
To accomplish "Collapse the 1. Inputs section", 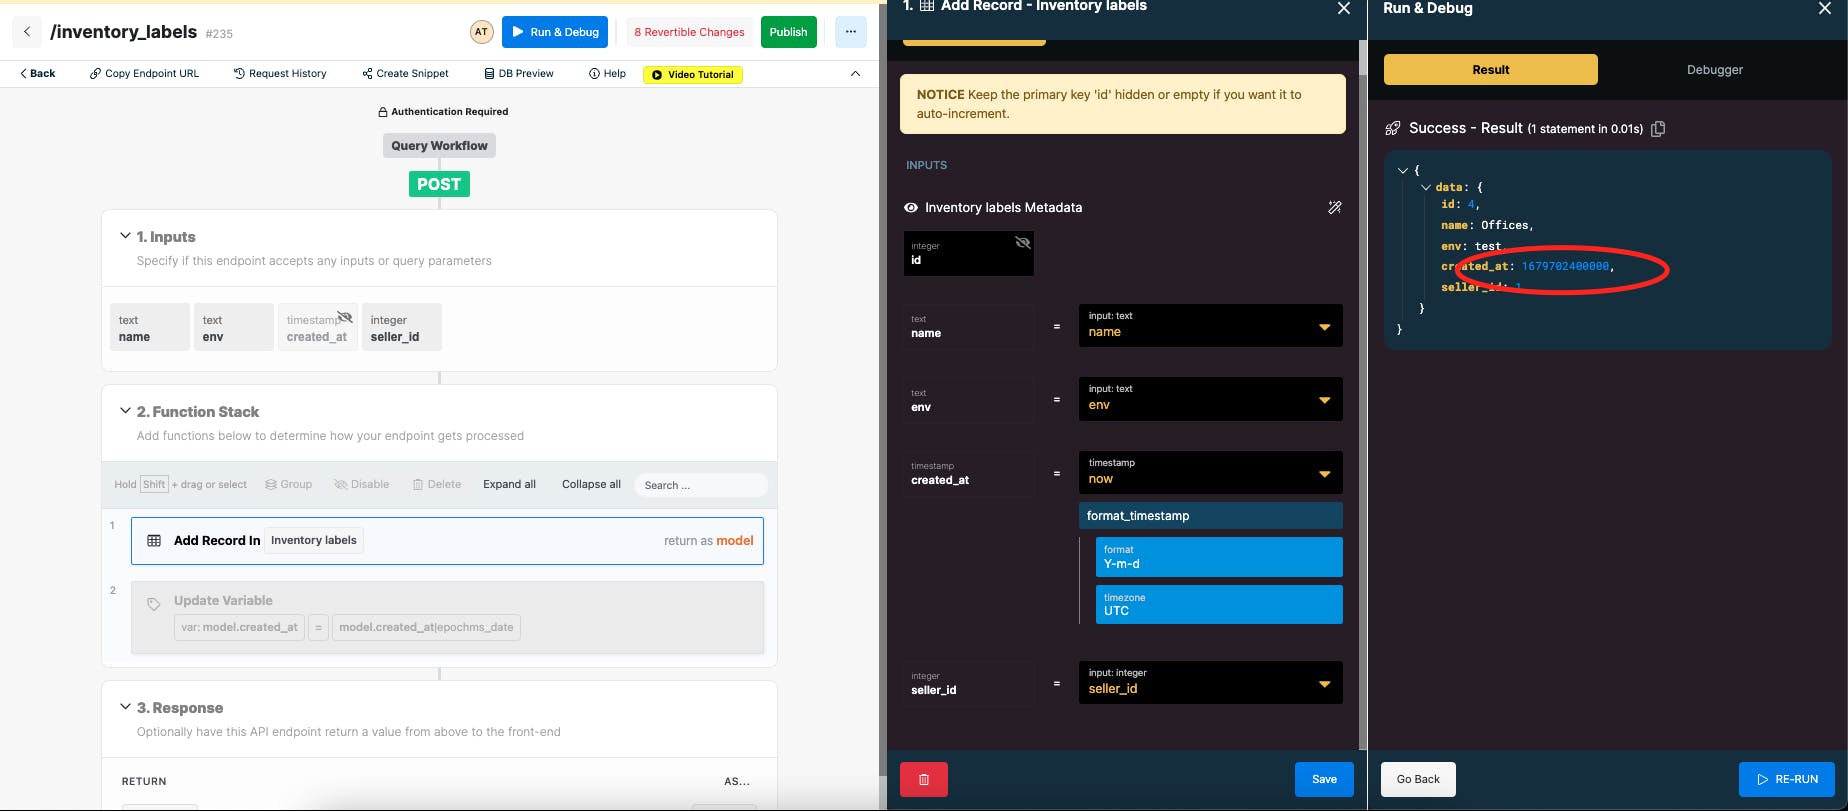I will [x=125, y=236].
